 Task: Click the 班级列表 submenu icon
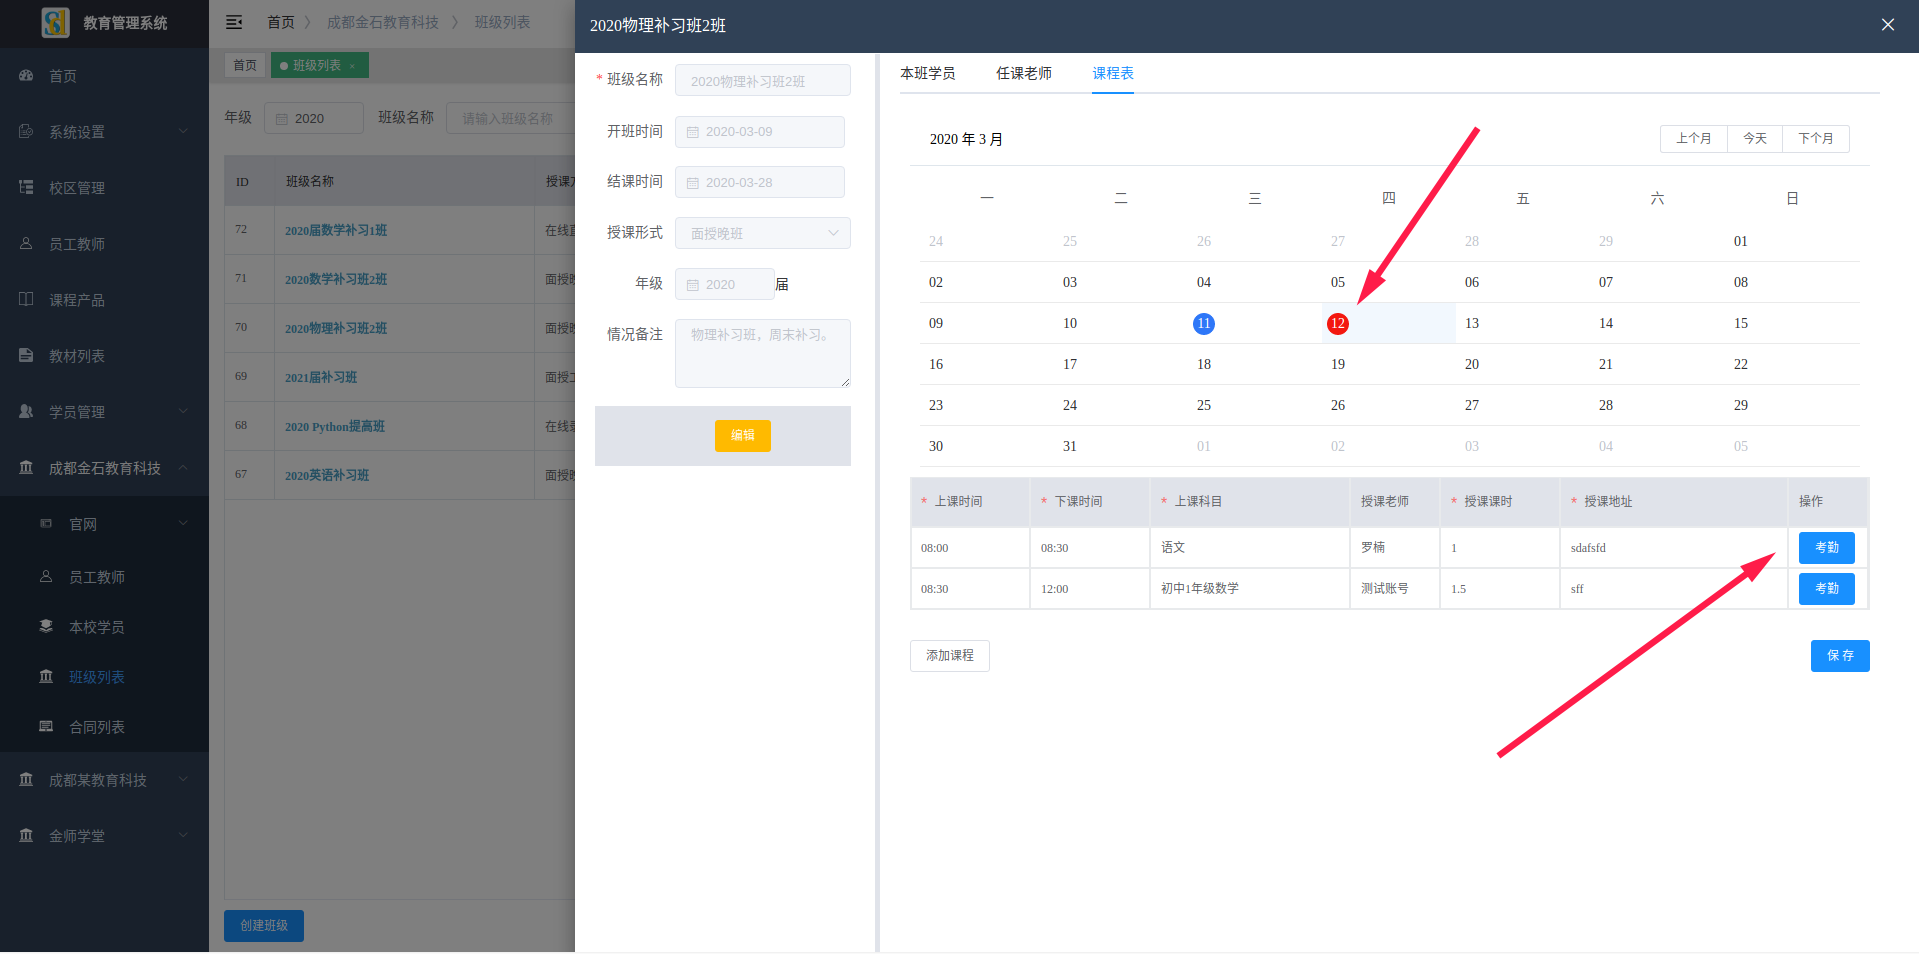tap(46, 677)
